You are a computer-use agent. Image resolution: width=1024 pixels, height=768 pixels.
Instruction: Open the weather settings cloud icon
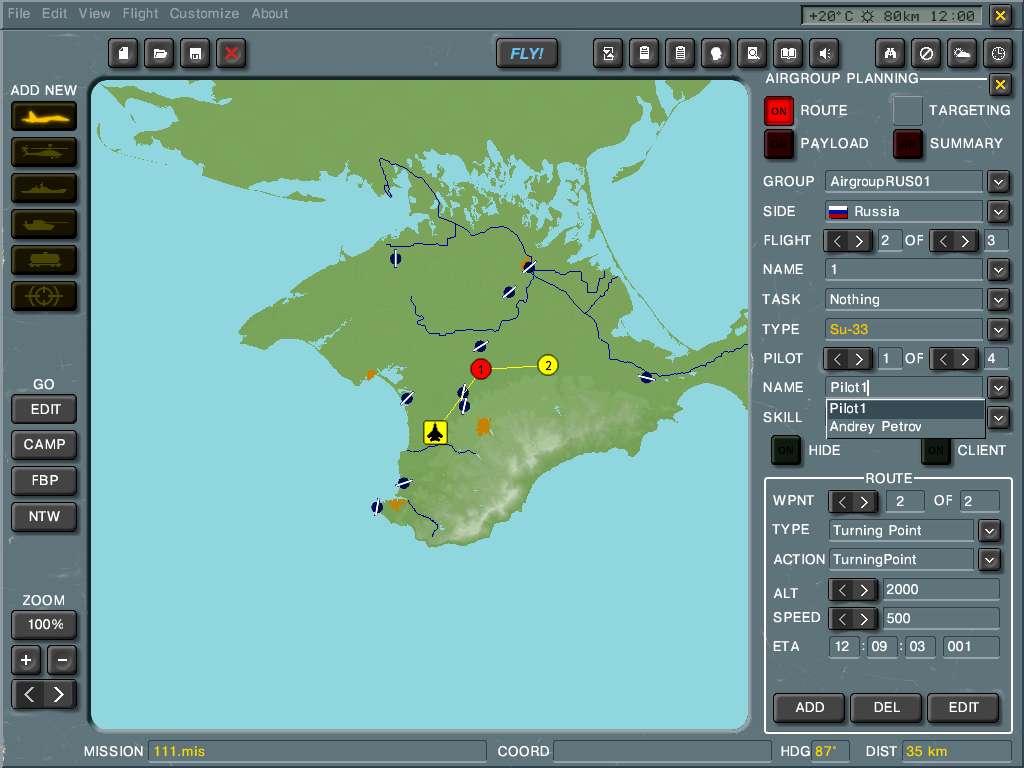point(961,54)
